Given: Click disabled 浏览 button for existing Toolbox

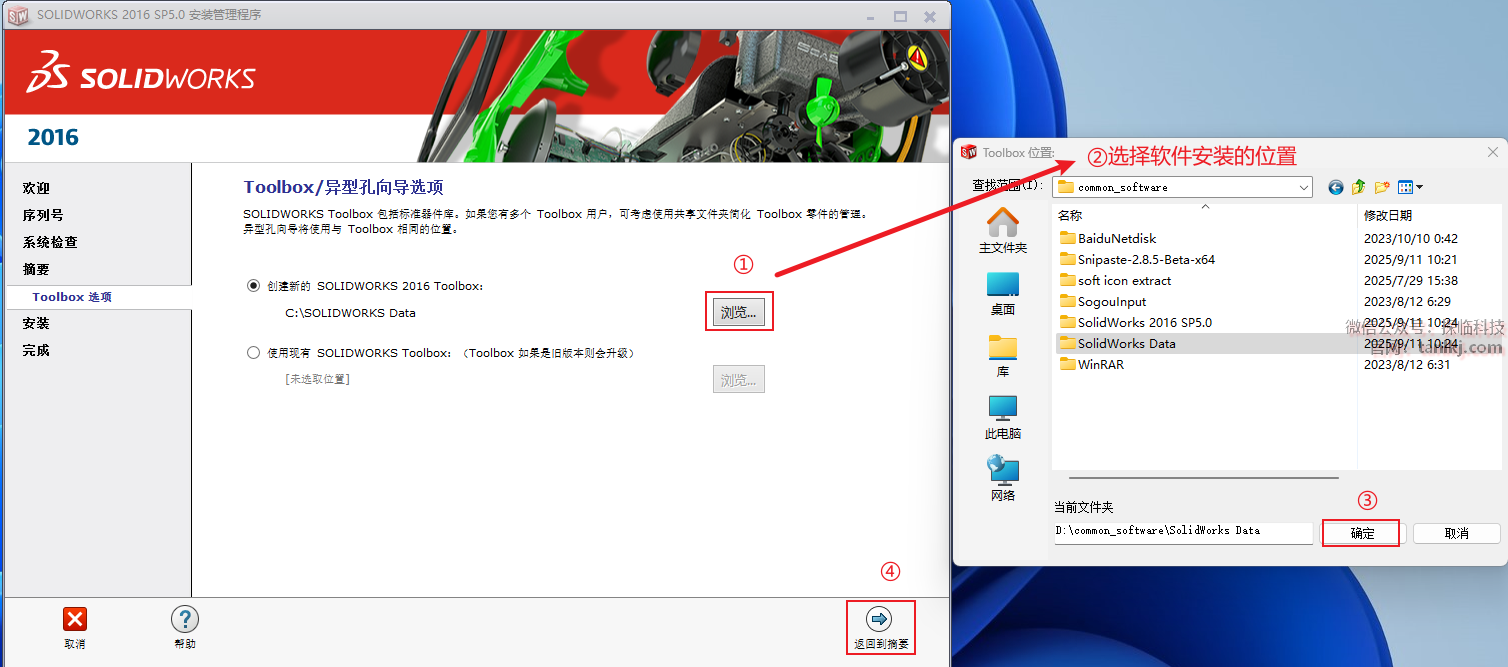Looking at the screenshot, I should pyautogui.click(x=739, y=380).
